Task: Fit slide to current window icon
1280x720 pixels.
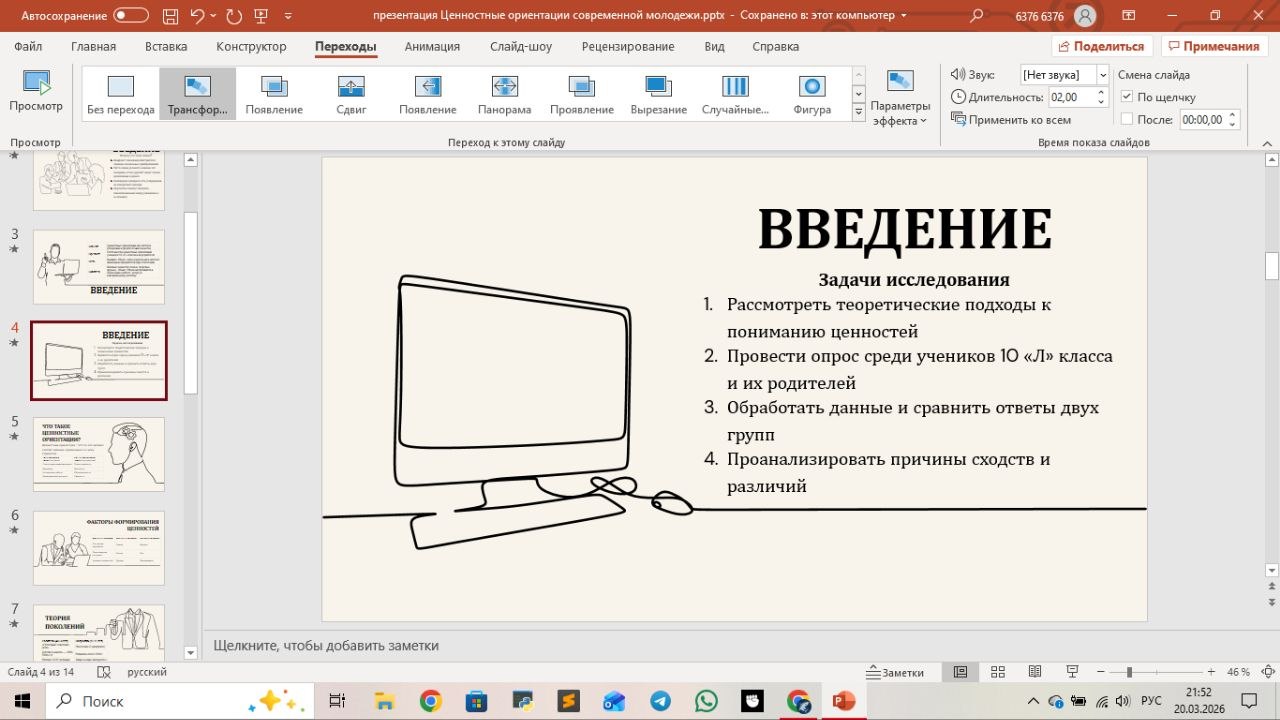Action: (x=1266, y=672)
